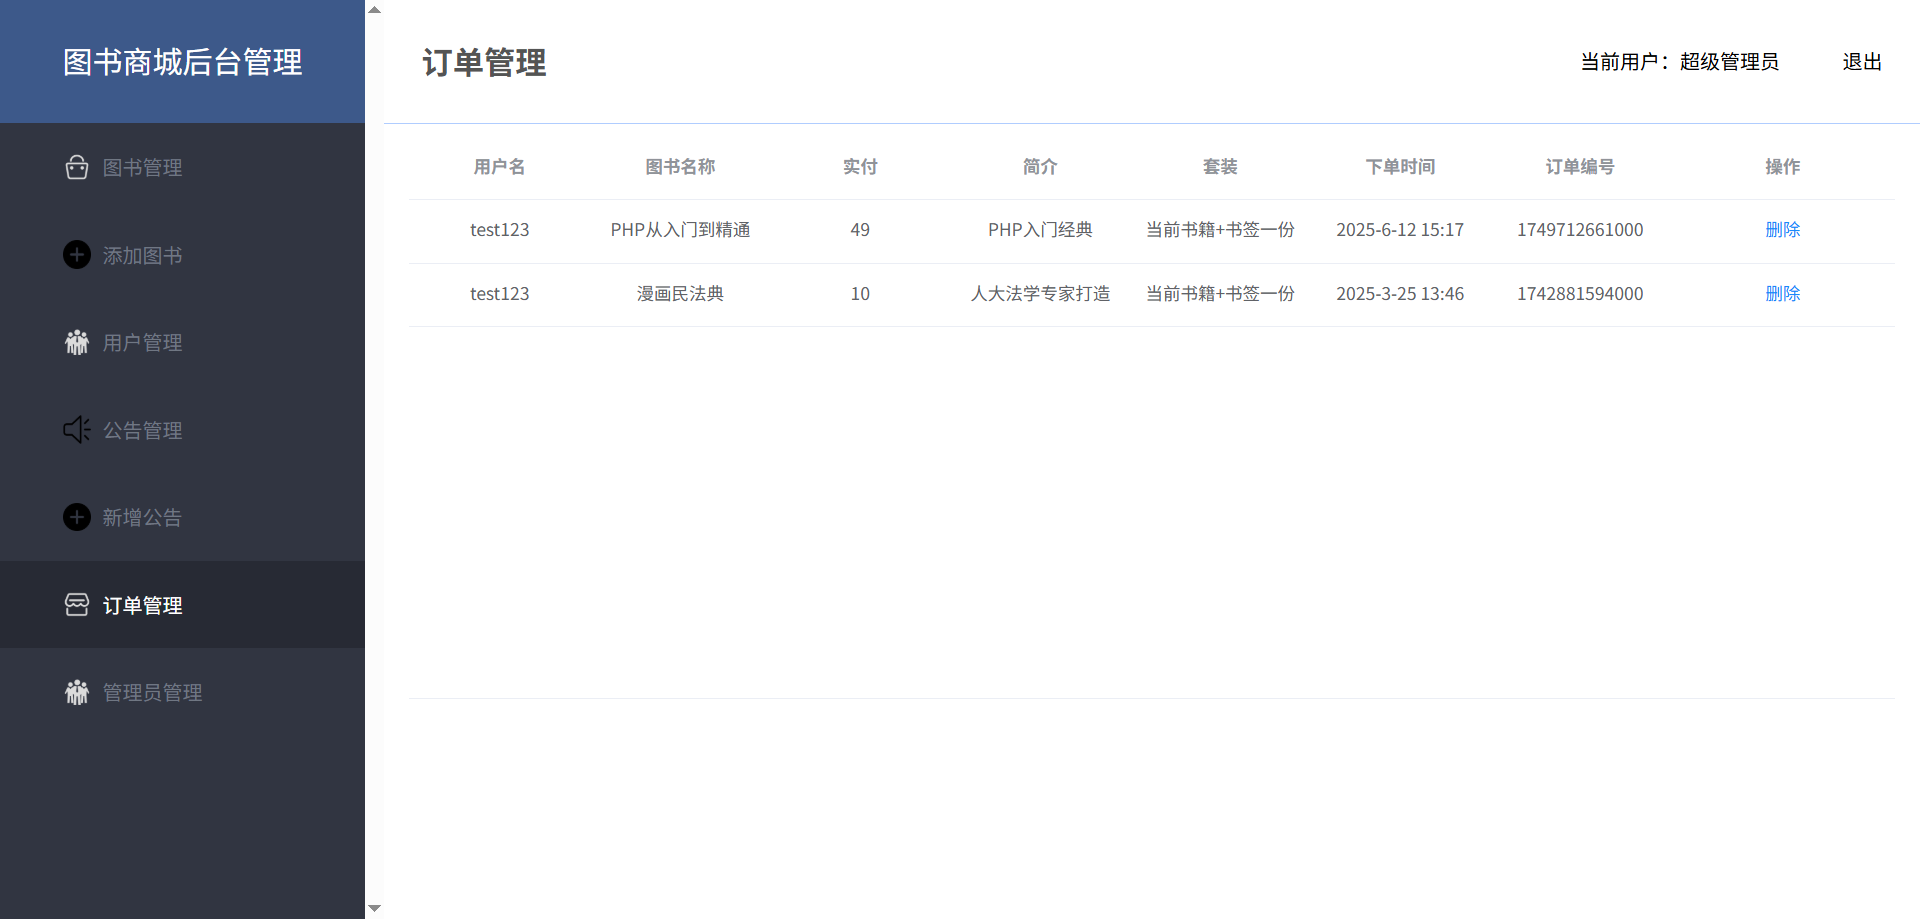The height and width of the screenshot is (919, 1920).
Task: Click the 实付 column header
Action: pyautogui.click(x=860, y=167)
